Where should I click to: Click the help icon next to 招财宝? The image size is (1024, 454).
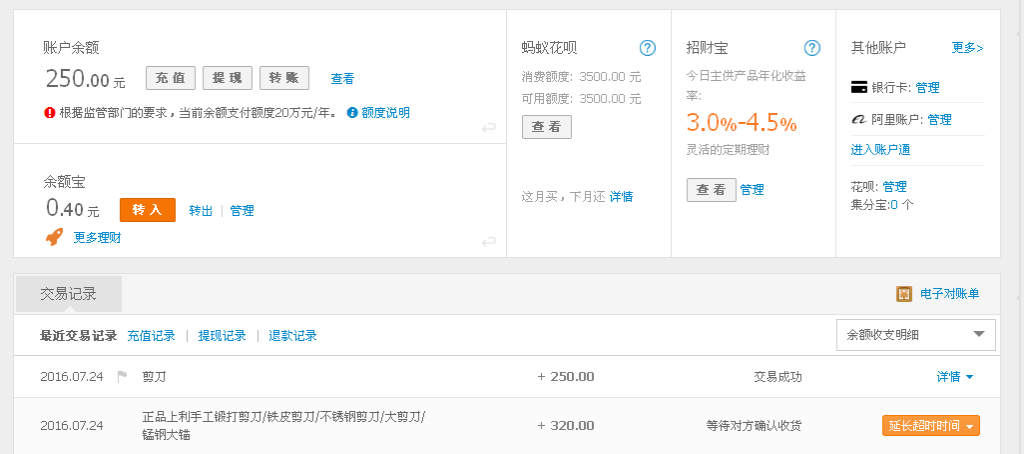pyautogui.click(x=812, y=48)
